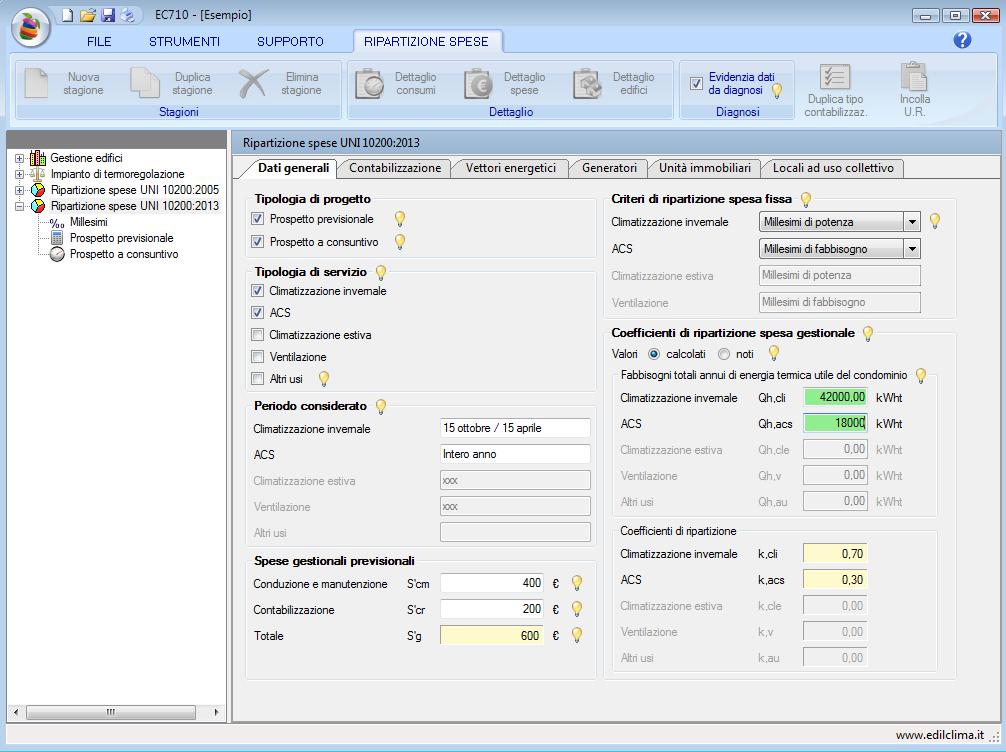
Task: Switch to Locali ad uso collettivo tab
Action: click(833, 168)
